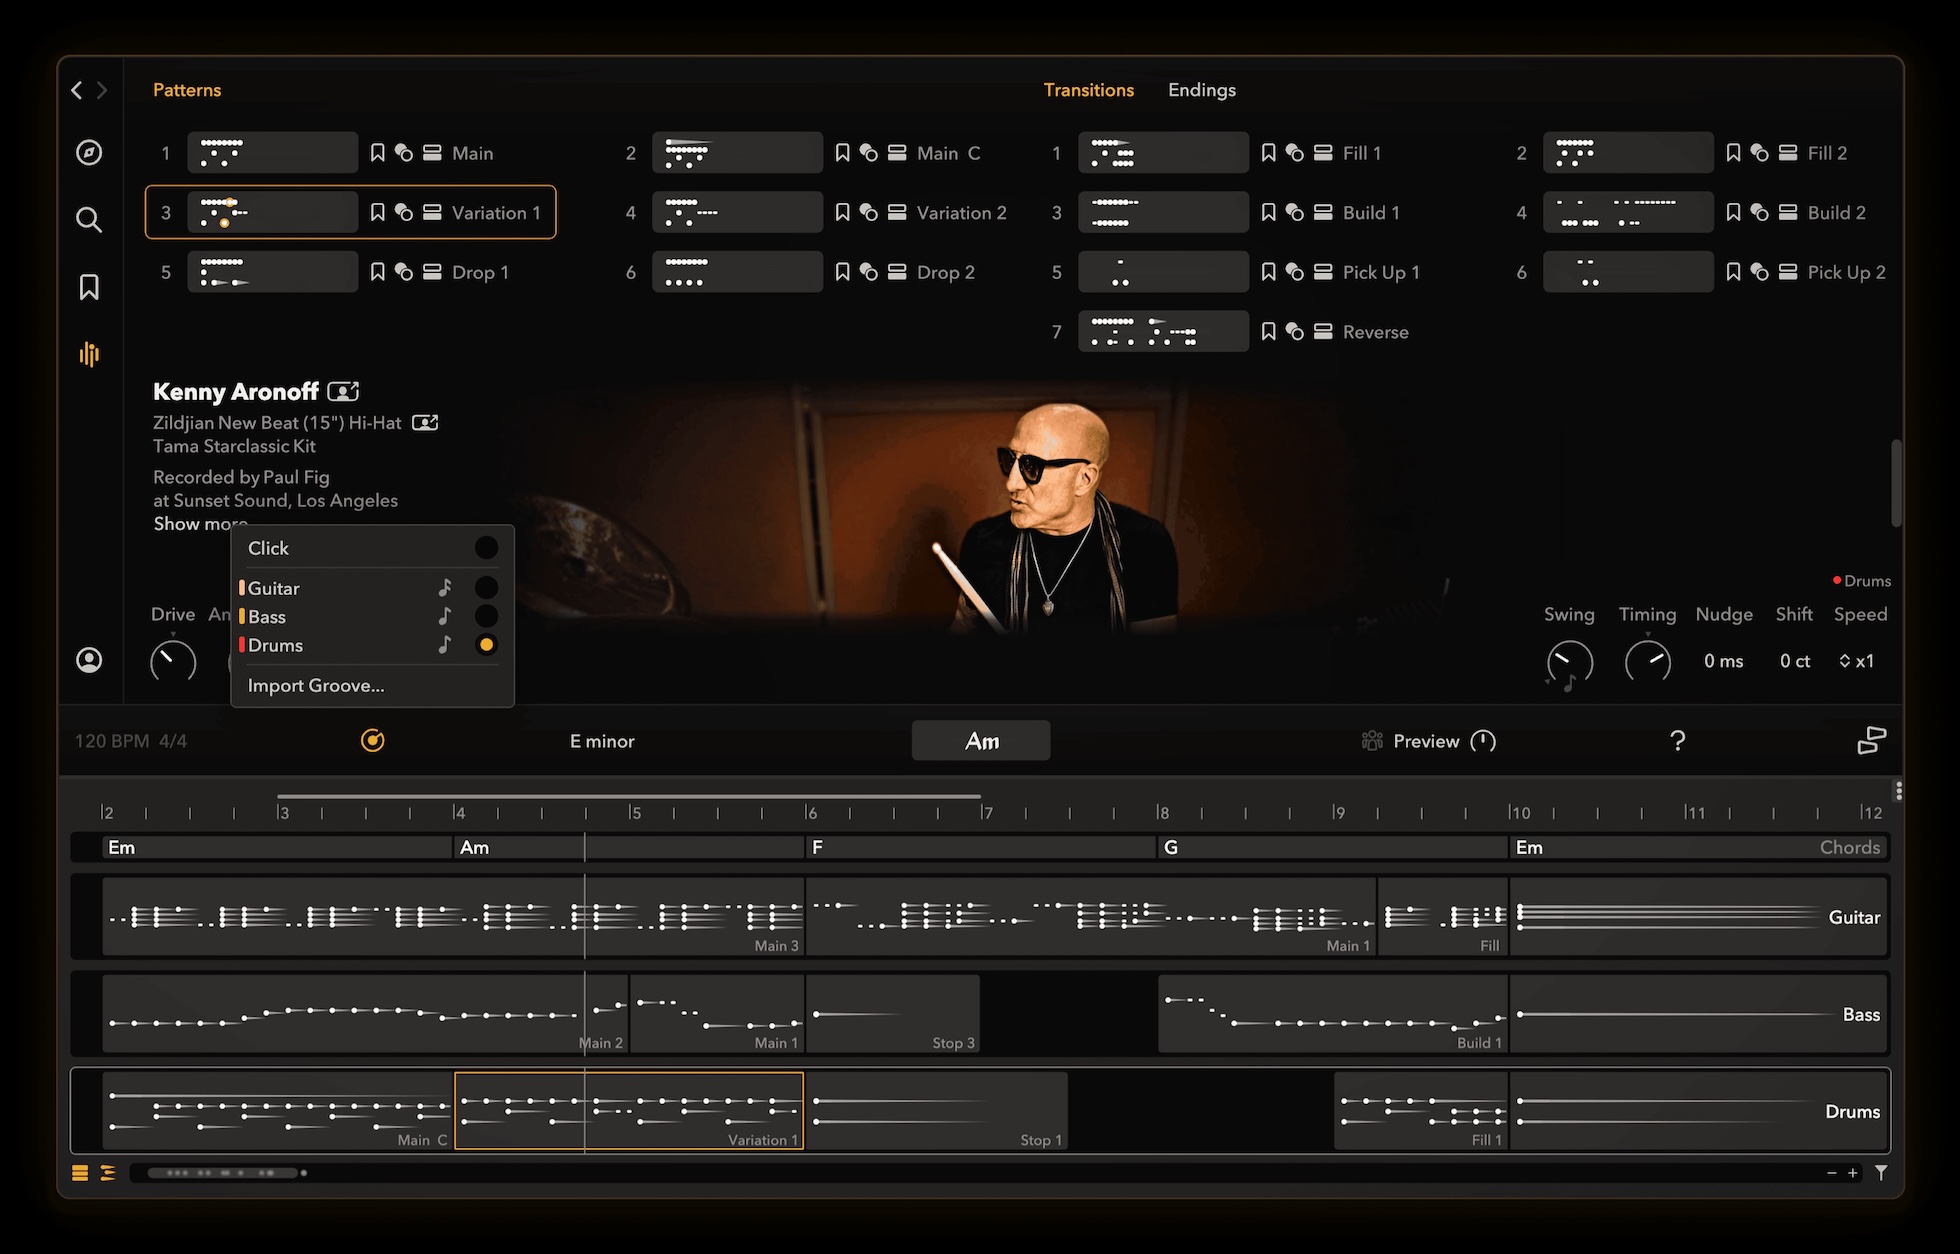
Task: Click the card icon beside Zildjian Hi-Hat
Action: tap(425, 423)
